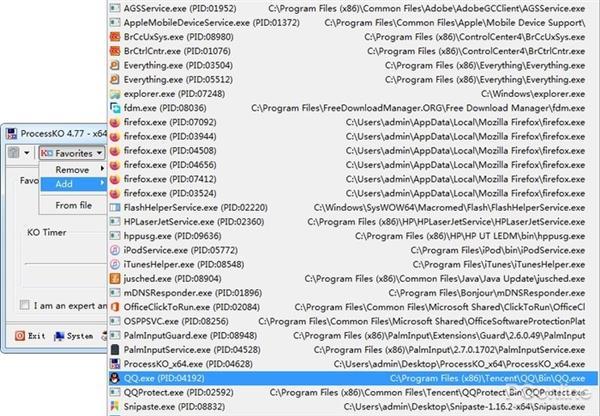Screen dimensions: 600x416
Task: Click the AppleMobileDeviceService.exe icon
Action: tap(115, 23)
